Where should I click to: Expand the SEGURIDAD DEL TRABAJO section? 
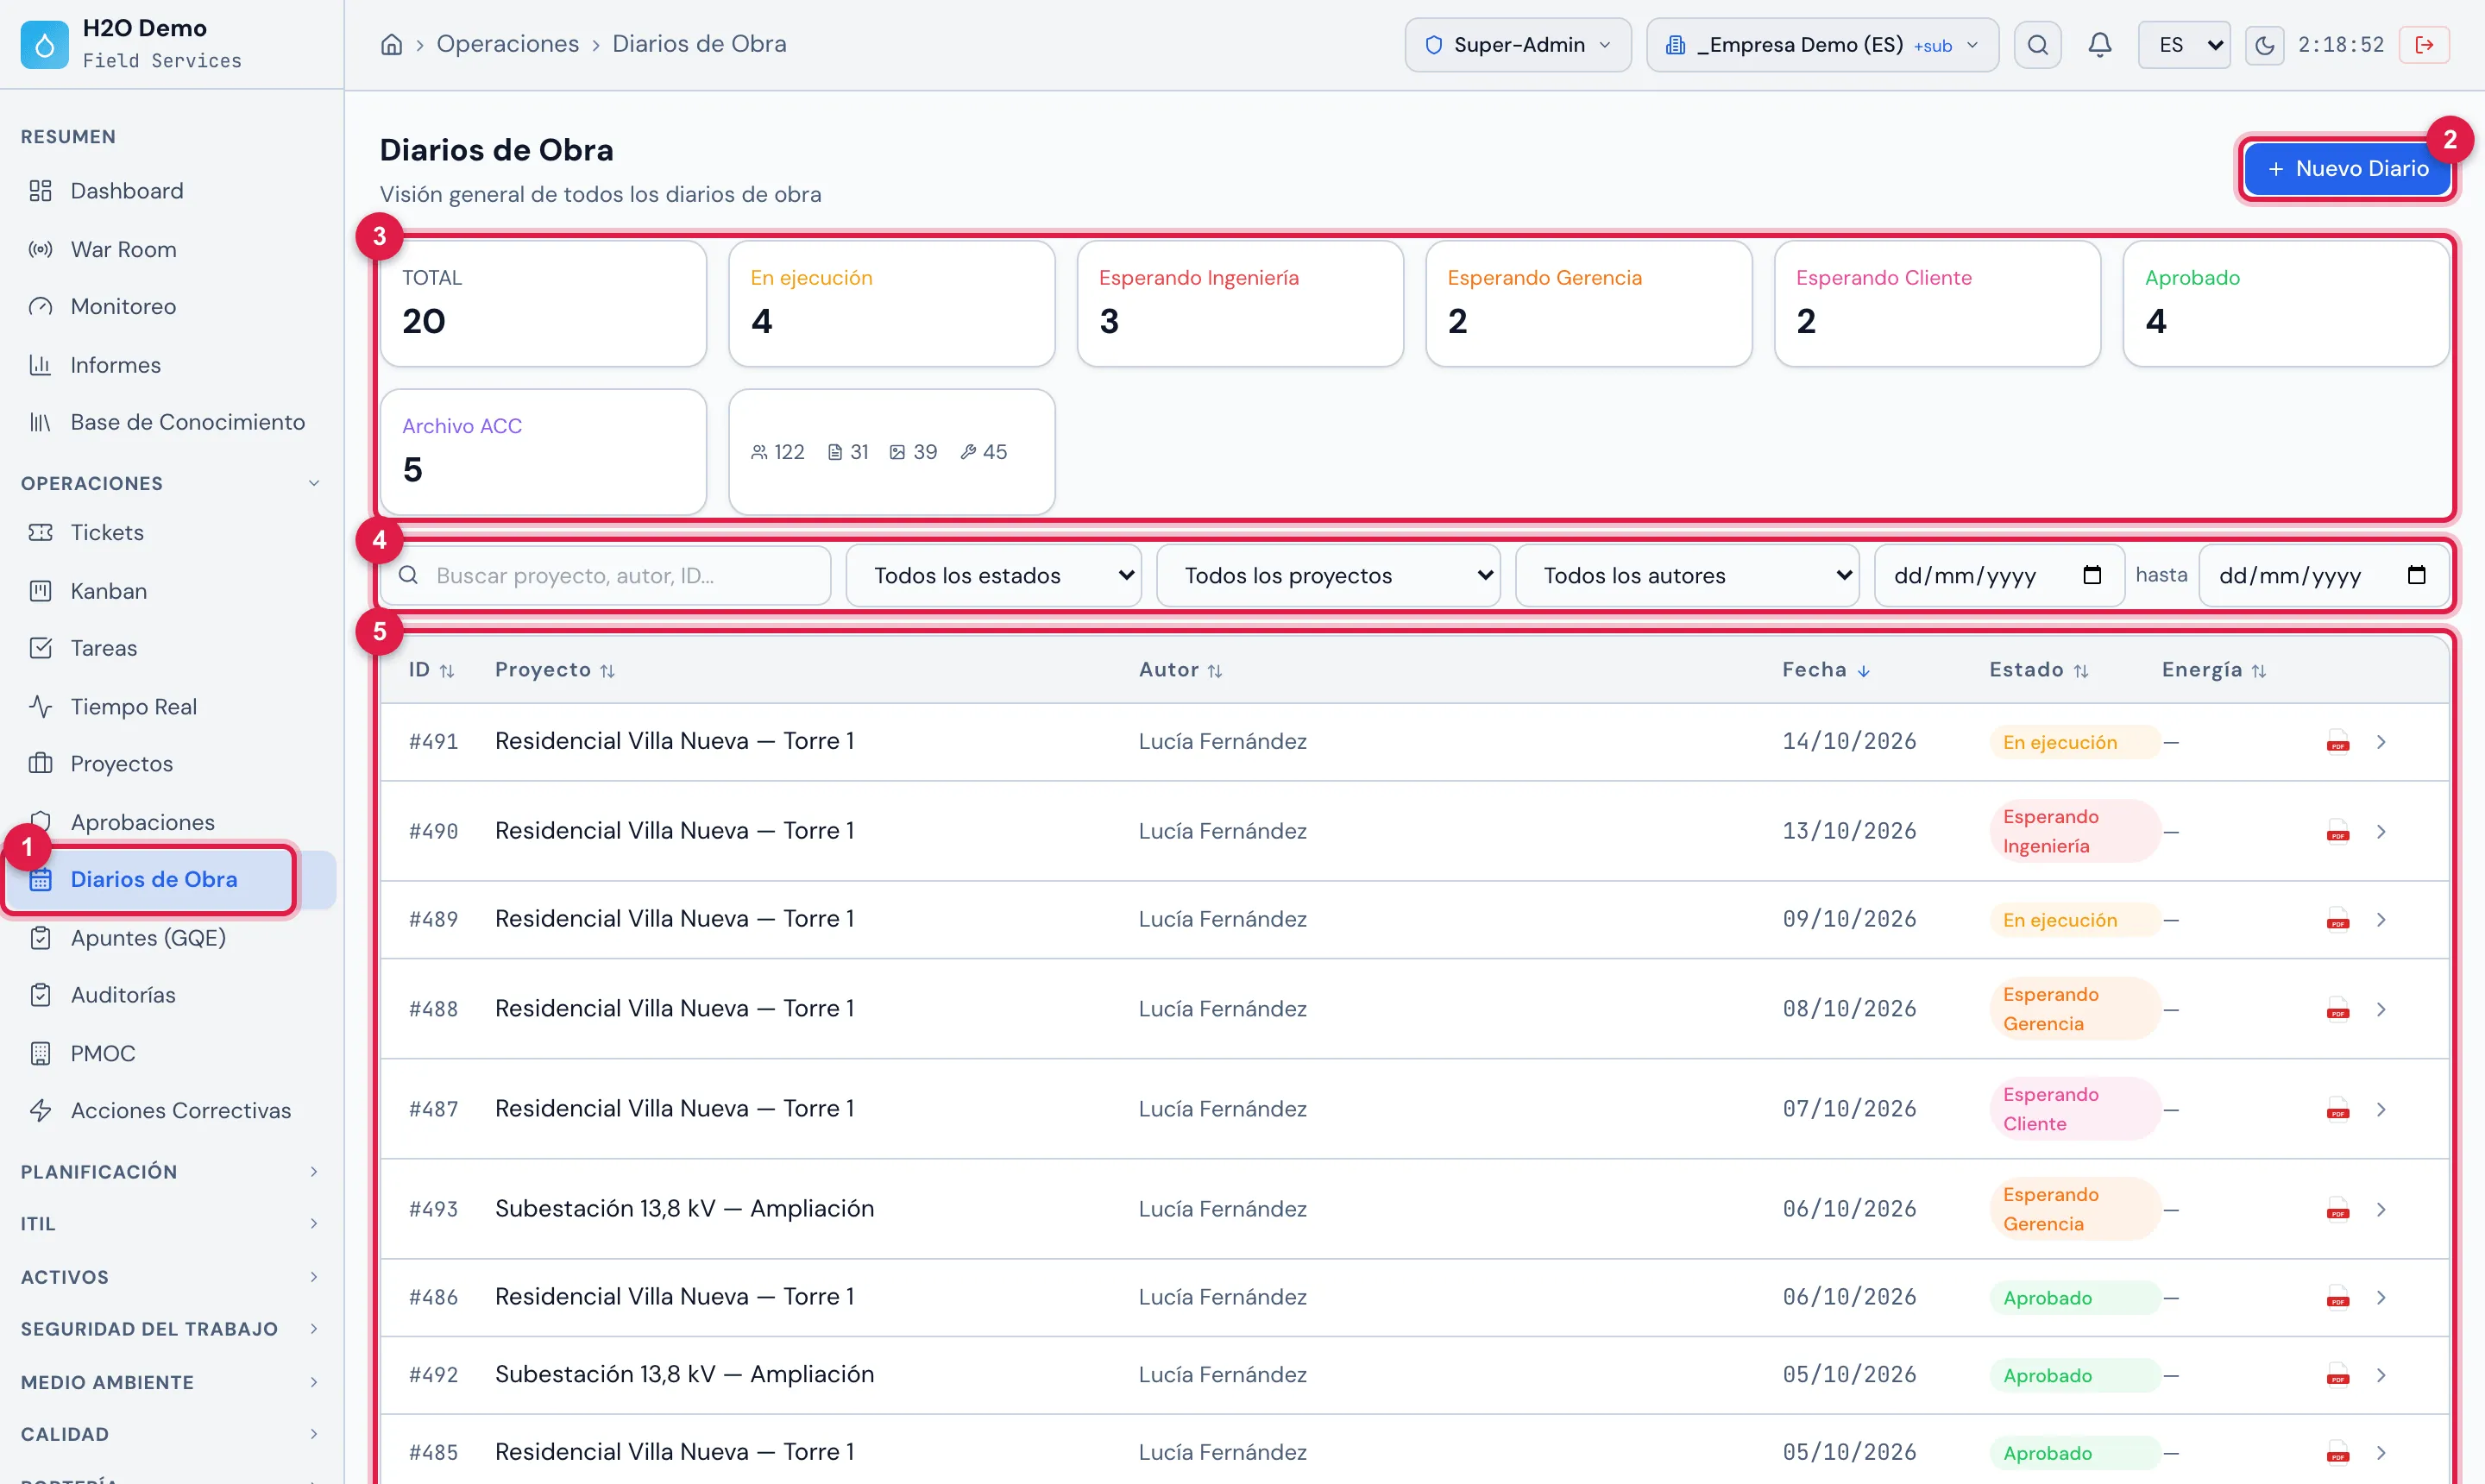coord(170,1329)
